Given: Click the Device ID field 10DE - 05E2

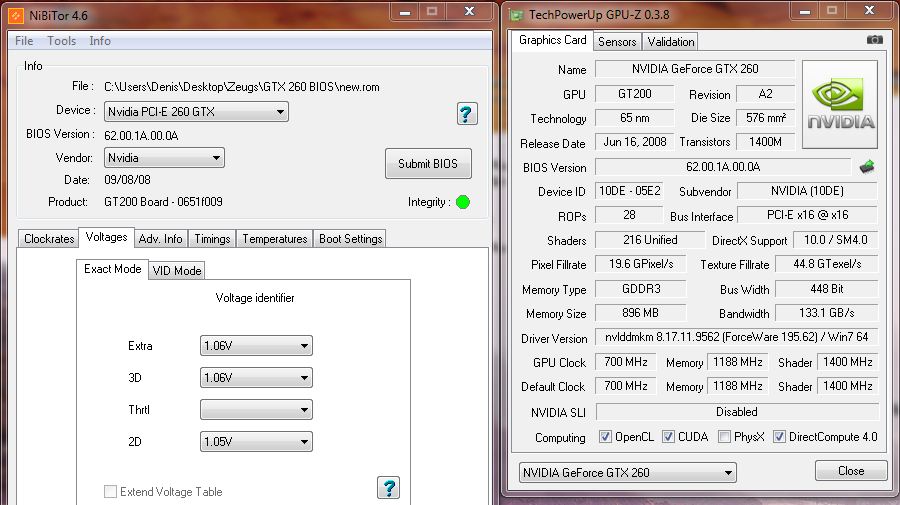Looking at the screenshot, I should pos(629,191).
